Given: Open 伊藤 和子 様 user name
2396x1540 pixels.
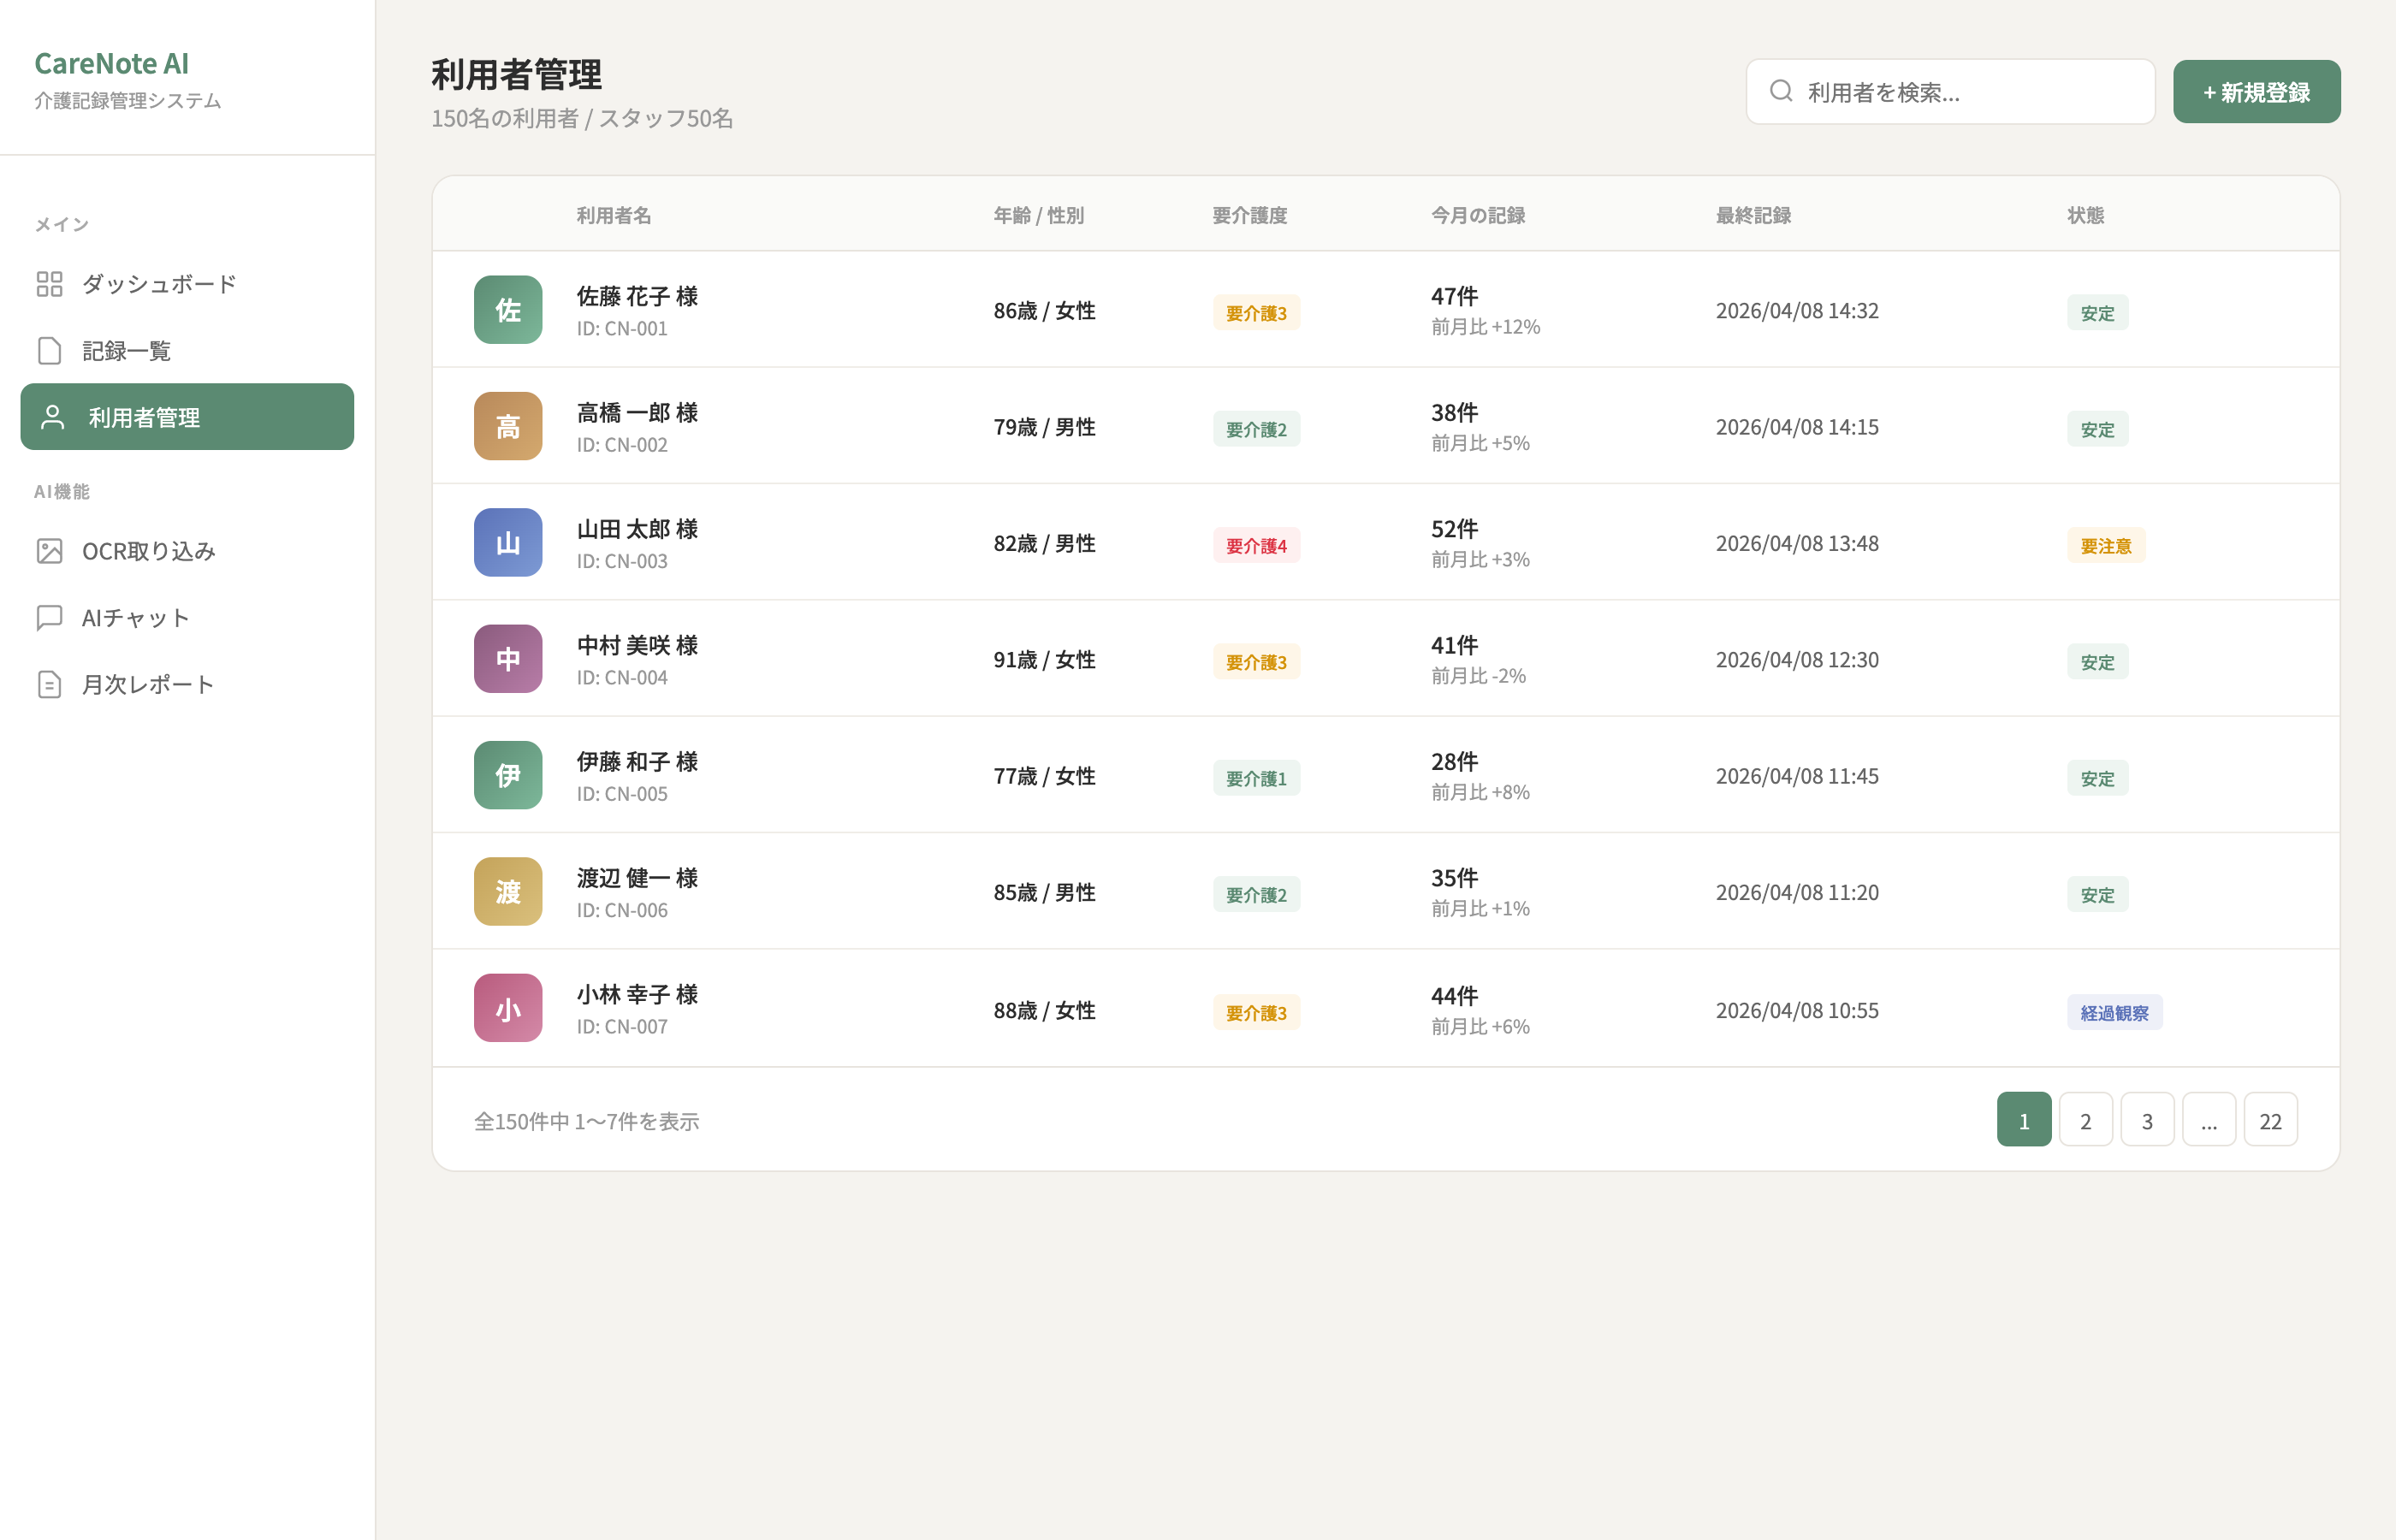Looking at the screenshot, I should tap(637, 761).
